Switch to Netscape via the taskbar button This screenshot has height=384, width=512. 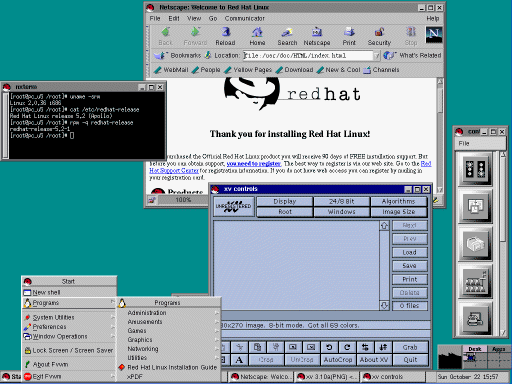pyautogui.click(x=261, y=377)
